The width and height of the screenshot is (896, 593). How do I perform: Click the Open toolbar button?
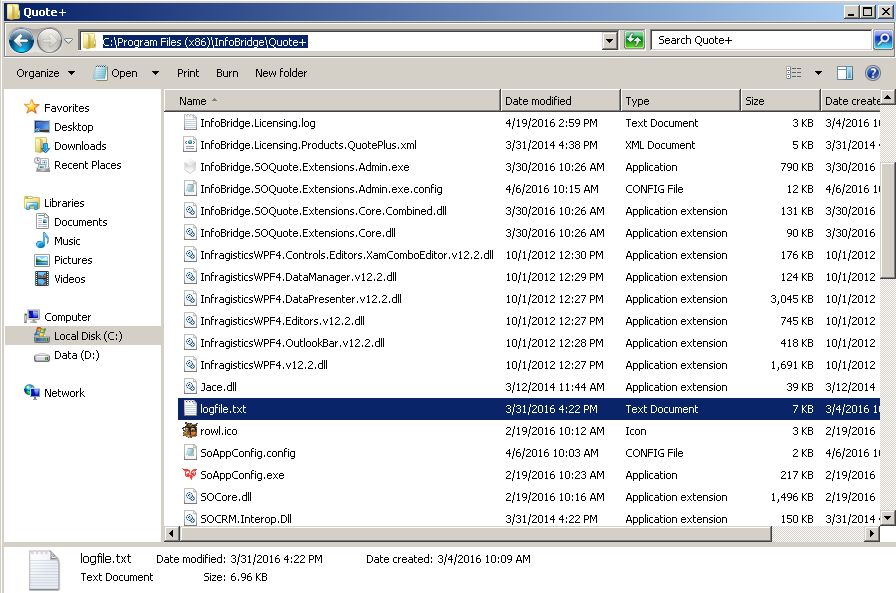(116, 73)
